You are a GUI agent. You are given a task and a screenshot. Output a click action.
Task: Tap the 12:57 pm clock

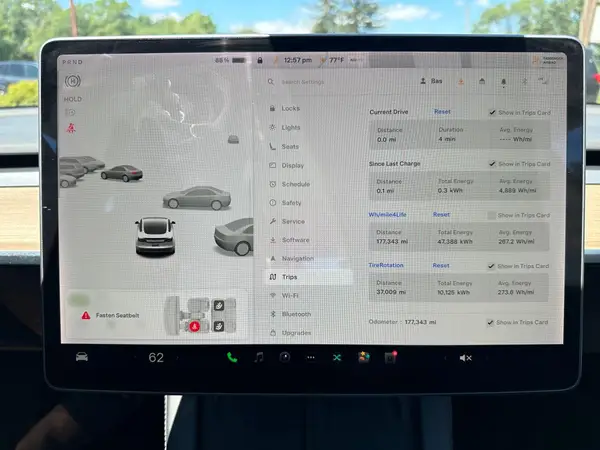[298, 60]
